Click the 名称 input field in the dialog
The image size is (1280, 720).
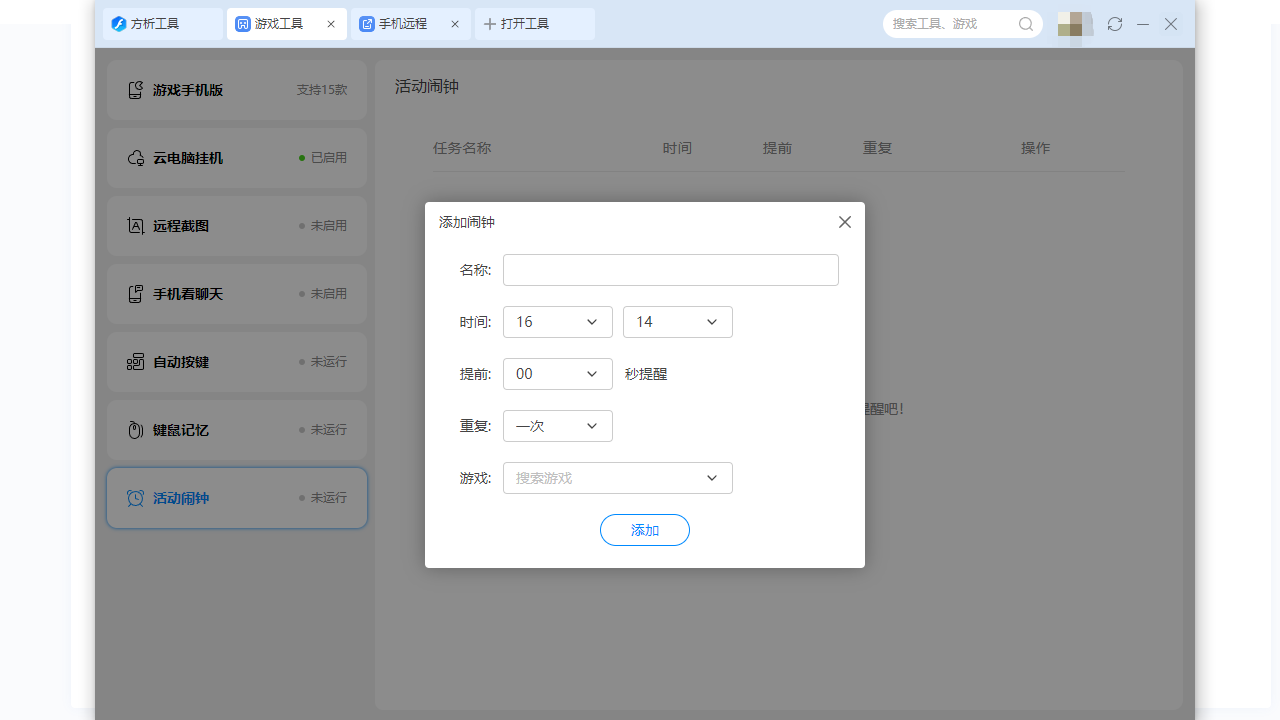tap(670, 269)
